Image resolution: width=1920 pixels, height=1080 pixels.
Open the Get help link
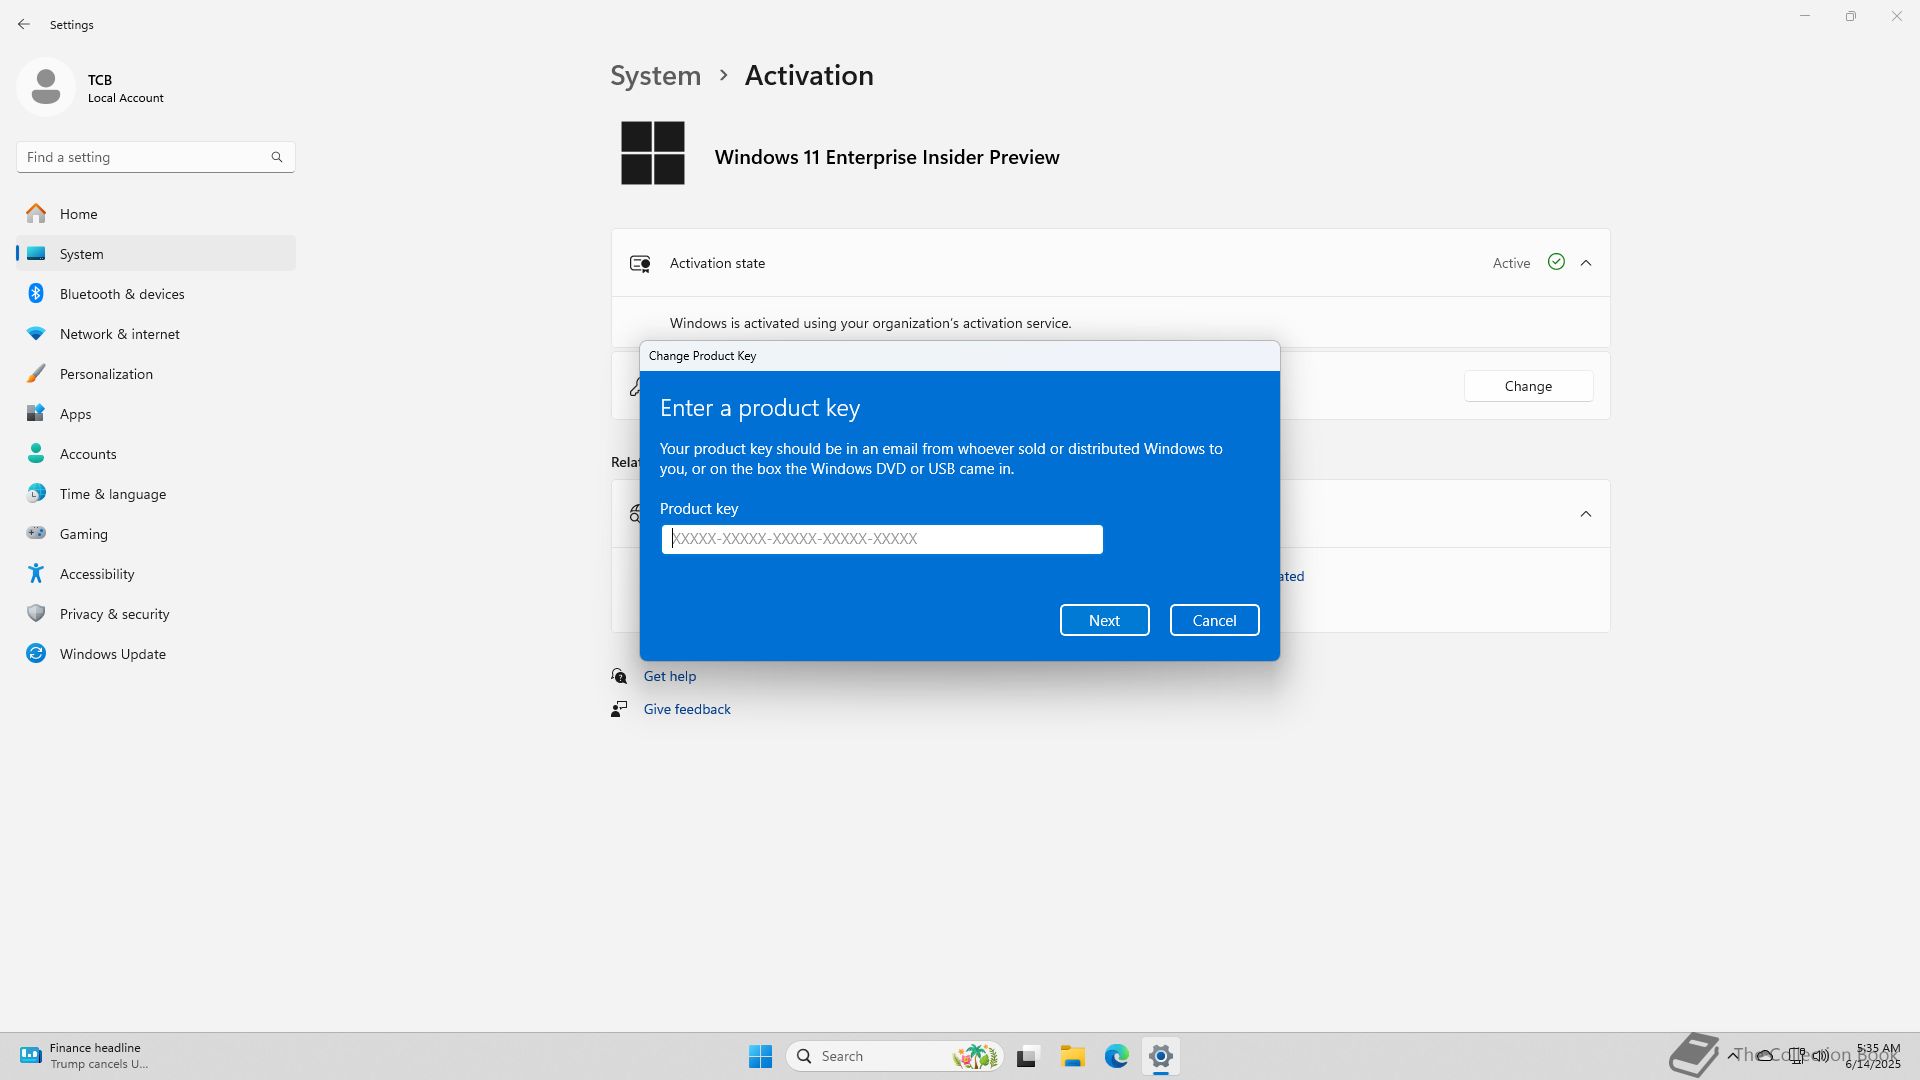point(669,676)
